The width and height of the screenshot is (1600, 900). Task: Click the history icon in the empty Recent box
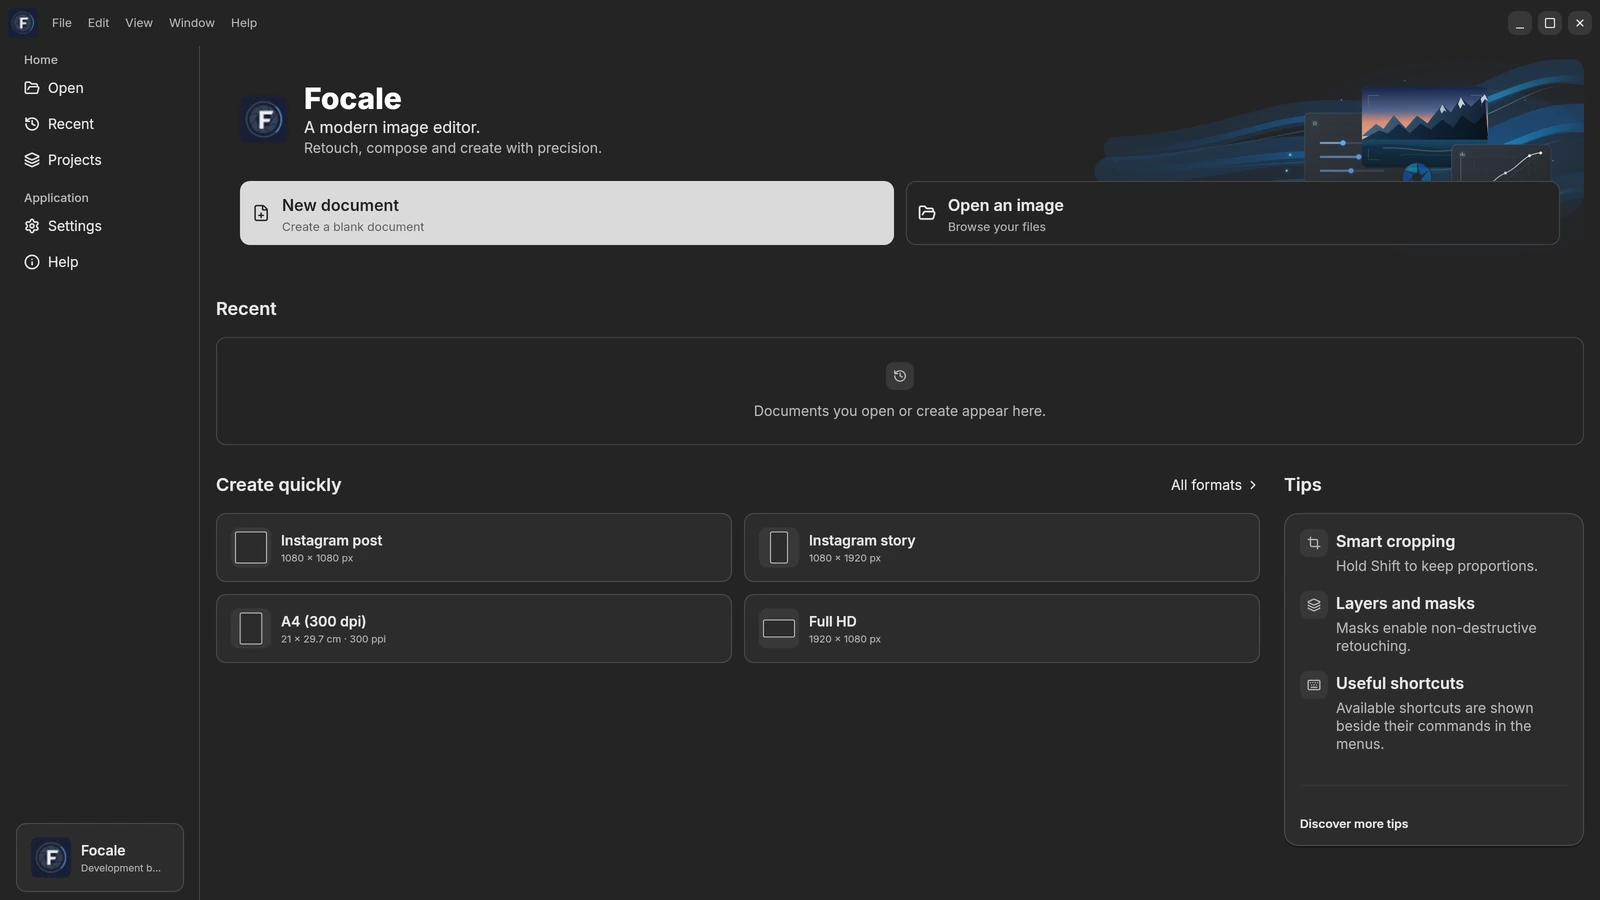tap(900, 376)
